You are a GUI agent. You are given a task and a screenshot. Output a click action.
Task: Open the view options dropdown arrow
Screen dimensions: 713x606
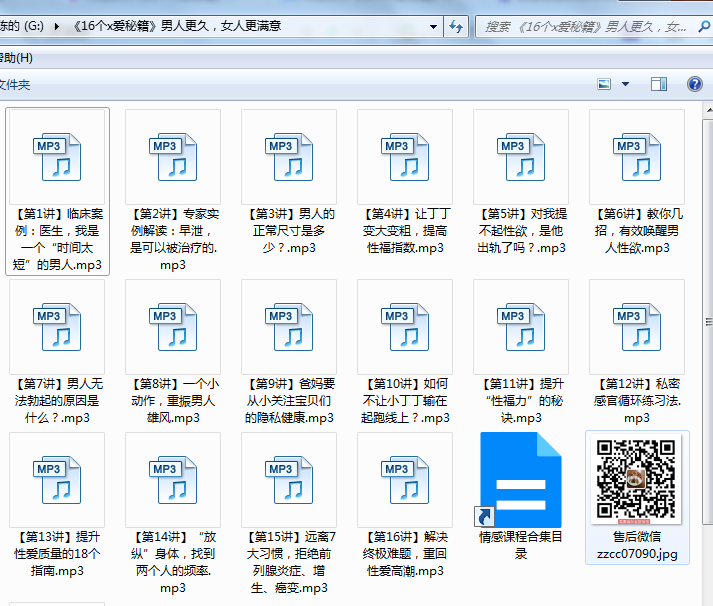point(625,84)
